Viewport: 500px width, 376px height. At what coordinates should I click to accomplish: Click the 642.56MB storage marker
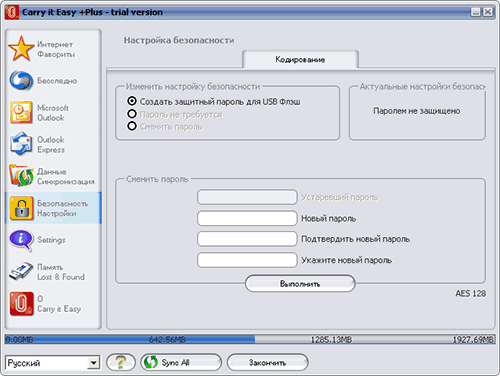167,340
